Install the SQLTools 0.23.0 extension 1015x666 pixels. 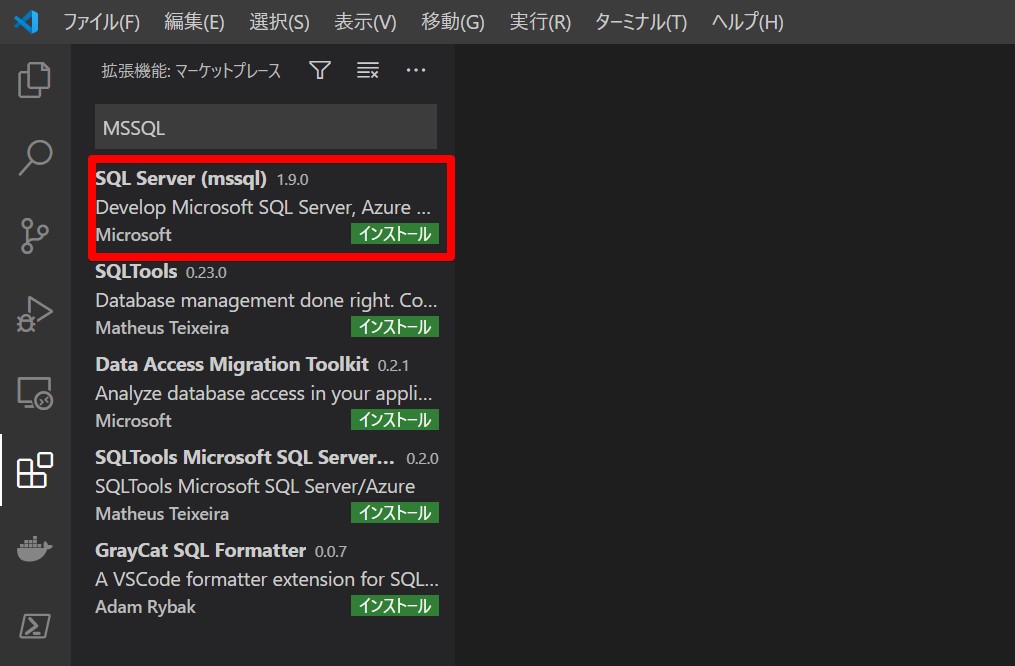pos(395,327)
